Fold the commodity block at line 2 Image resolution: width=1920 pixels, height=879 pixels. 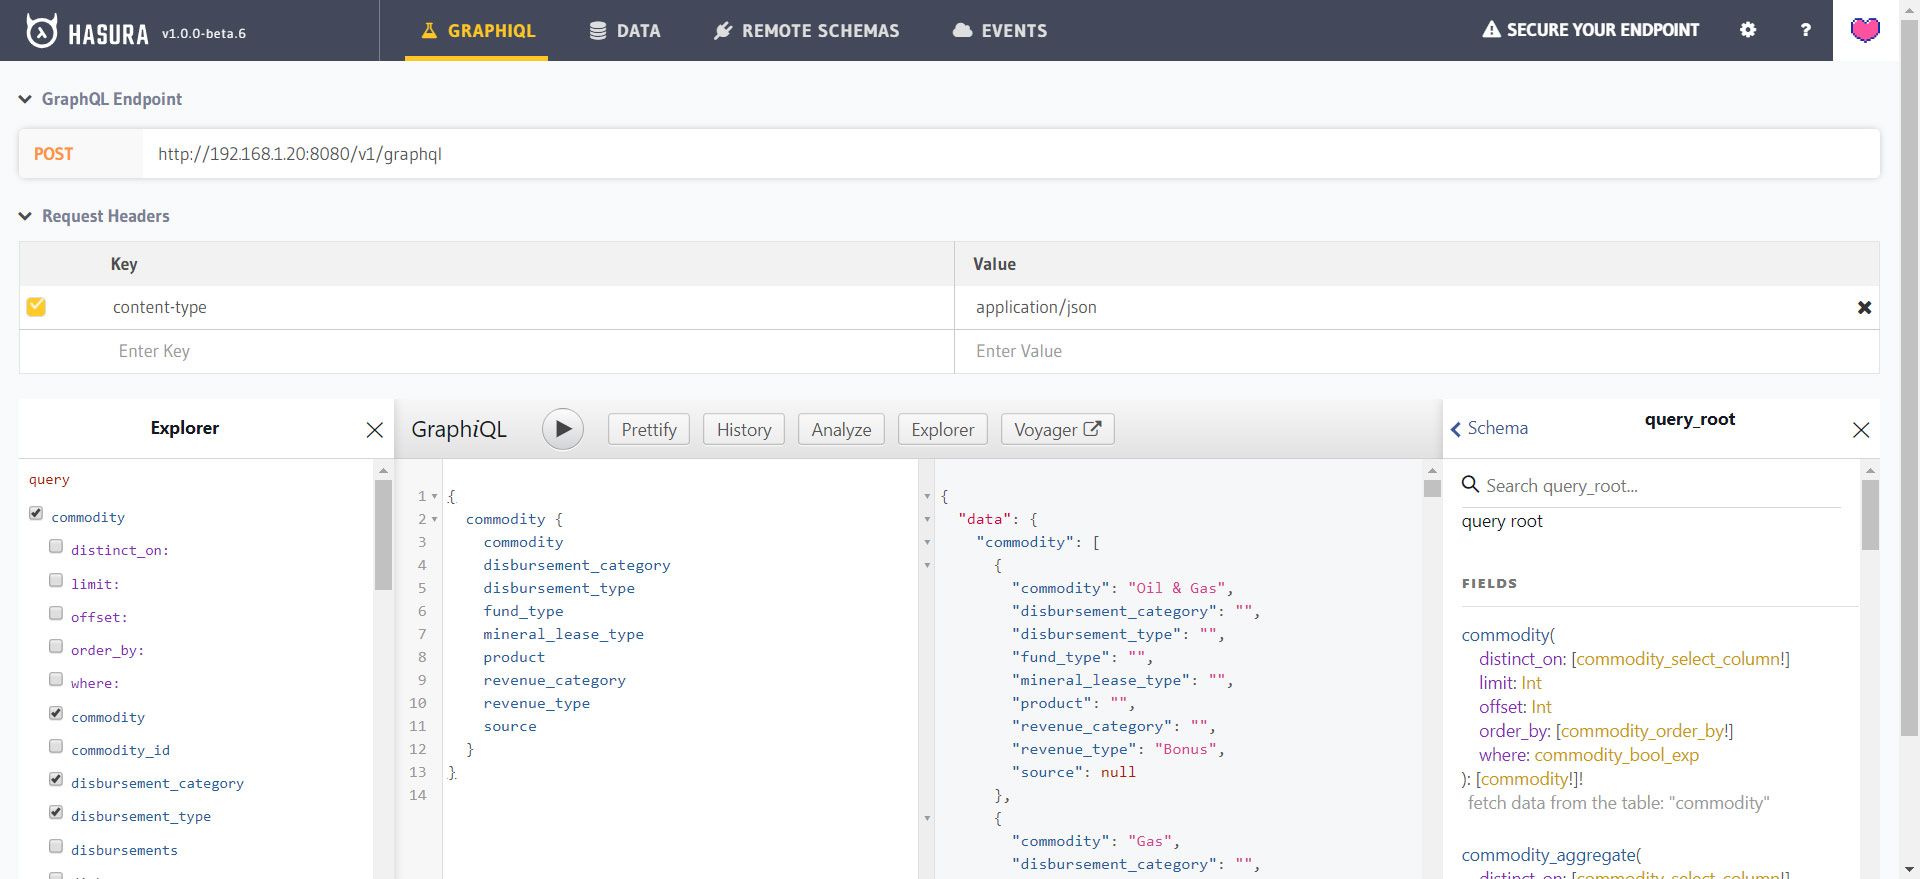pos(434,519)
